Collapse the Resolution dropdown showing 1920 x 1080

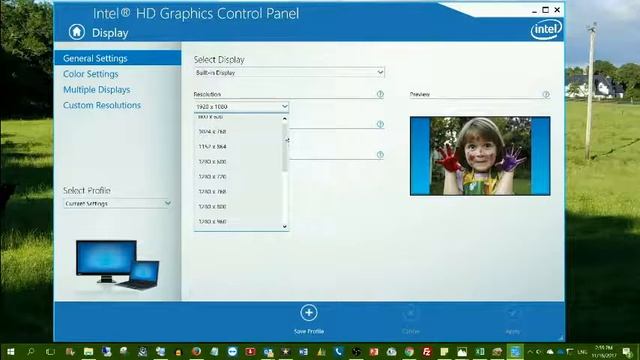(241, 107)
